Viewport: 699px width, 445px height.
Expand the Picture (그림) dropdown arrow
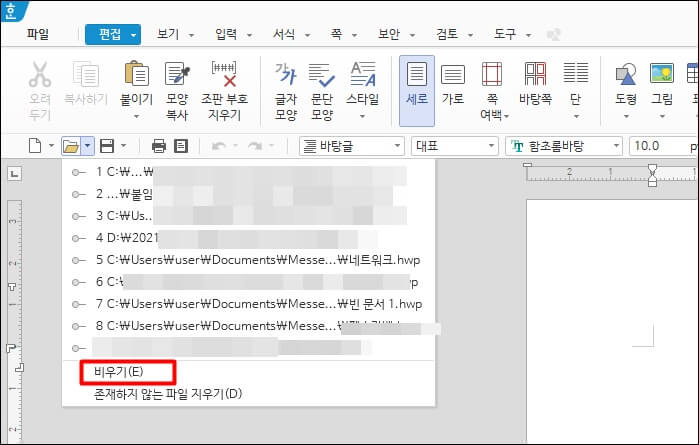point(662,117)
